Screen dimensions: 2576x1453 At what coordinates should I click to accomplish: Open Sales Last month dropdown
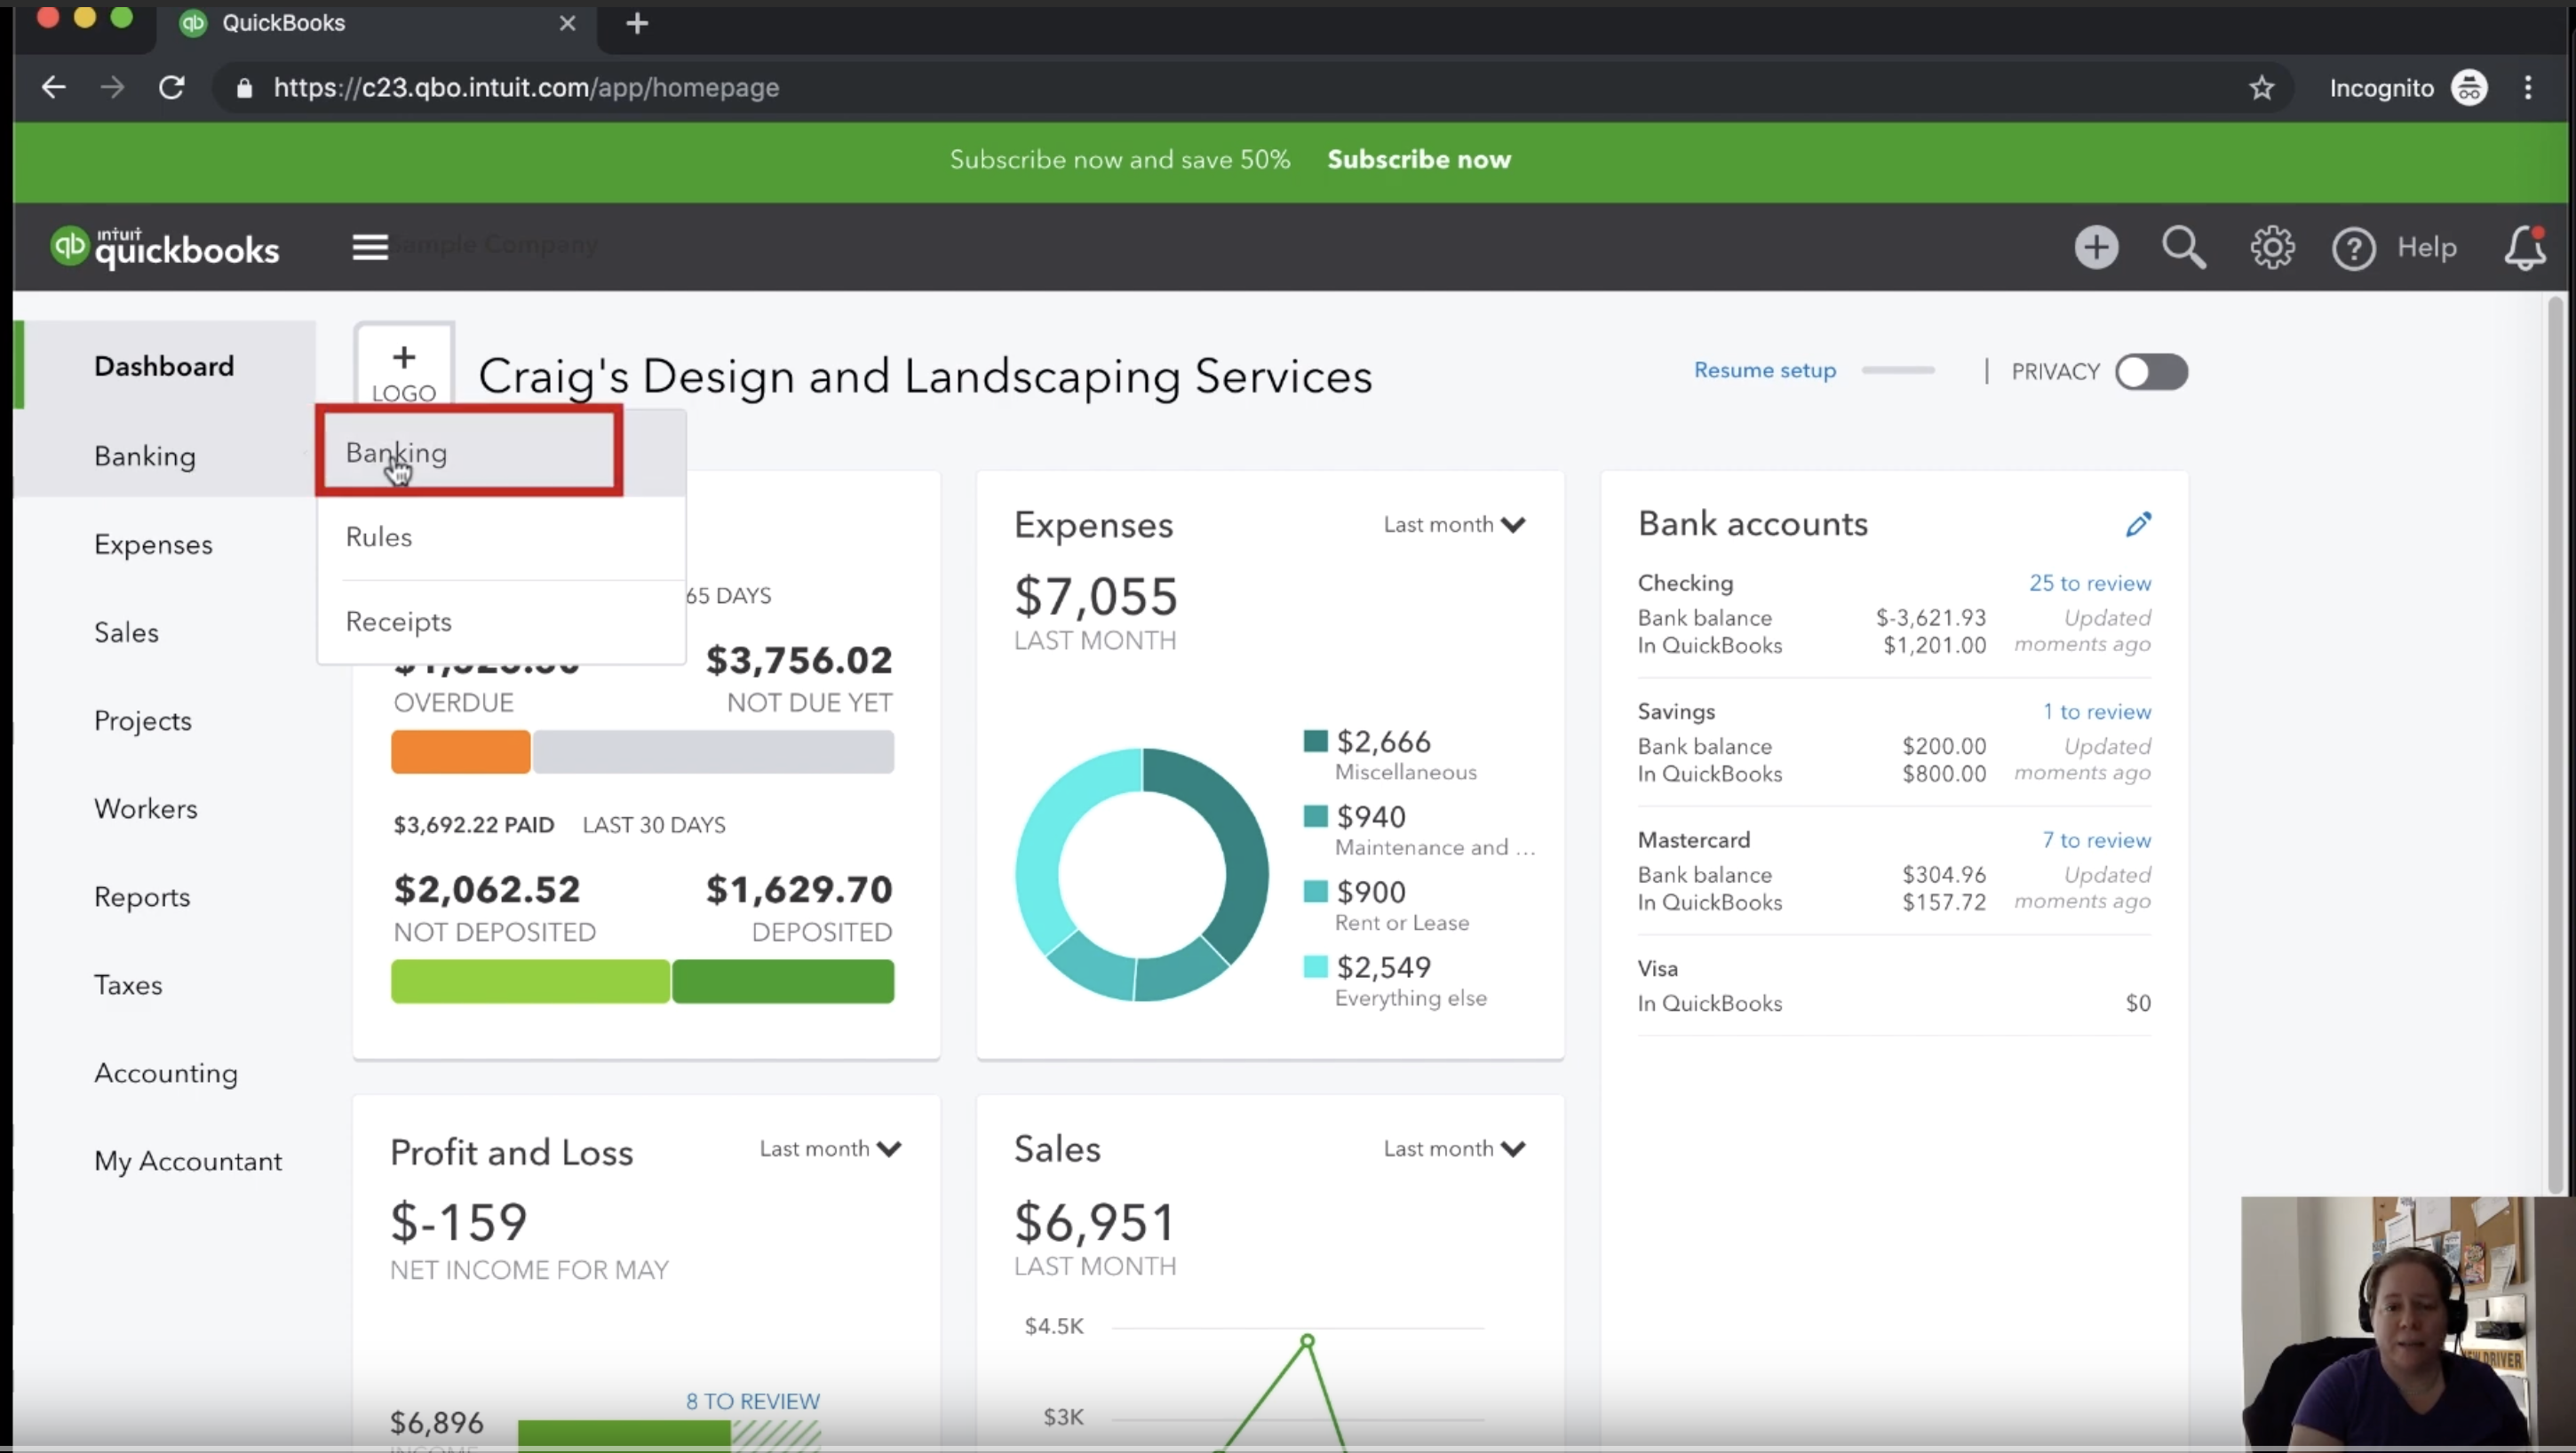(x=1453, y=1148)
